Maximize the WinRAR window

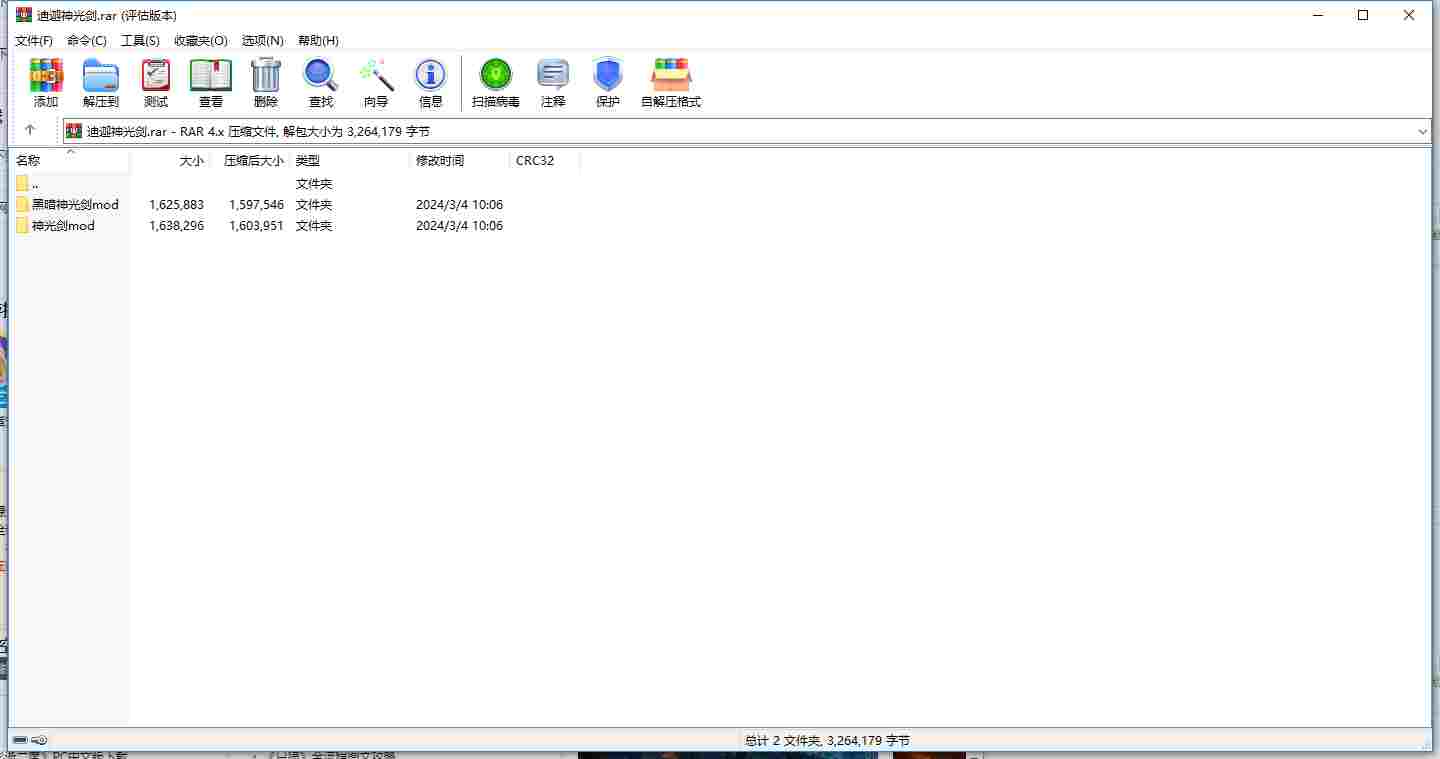1362,15
